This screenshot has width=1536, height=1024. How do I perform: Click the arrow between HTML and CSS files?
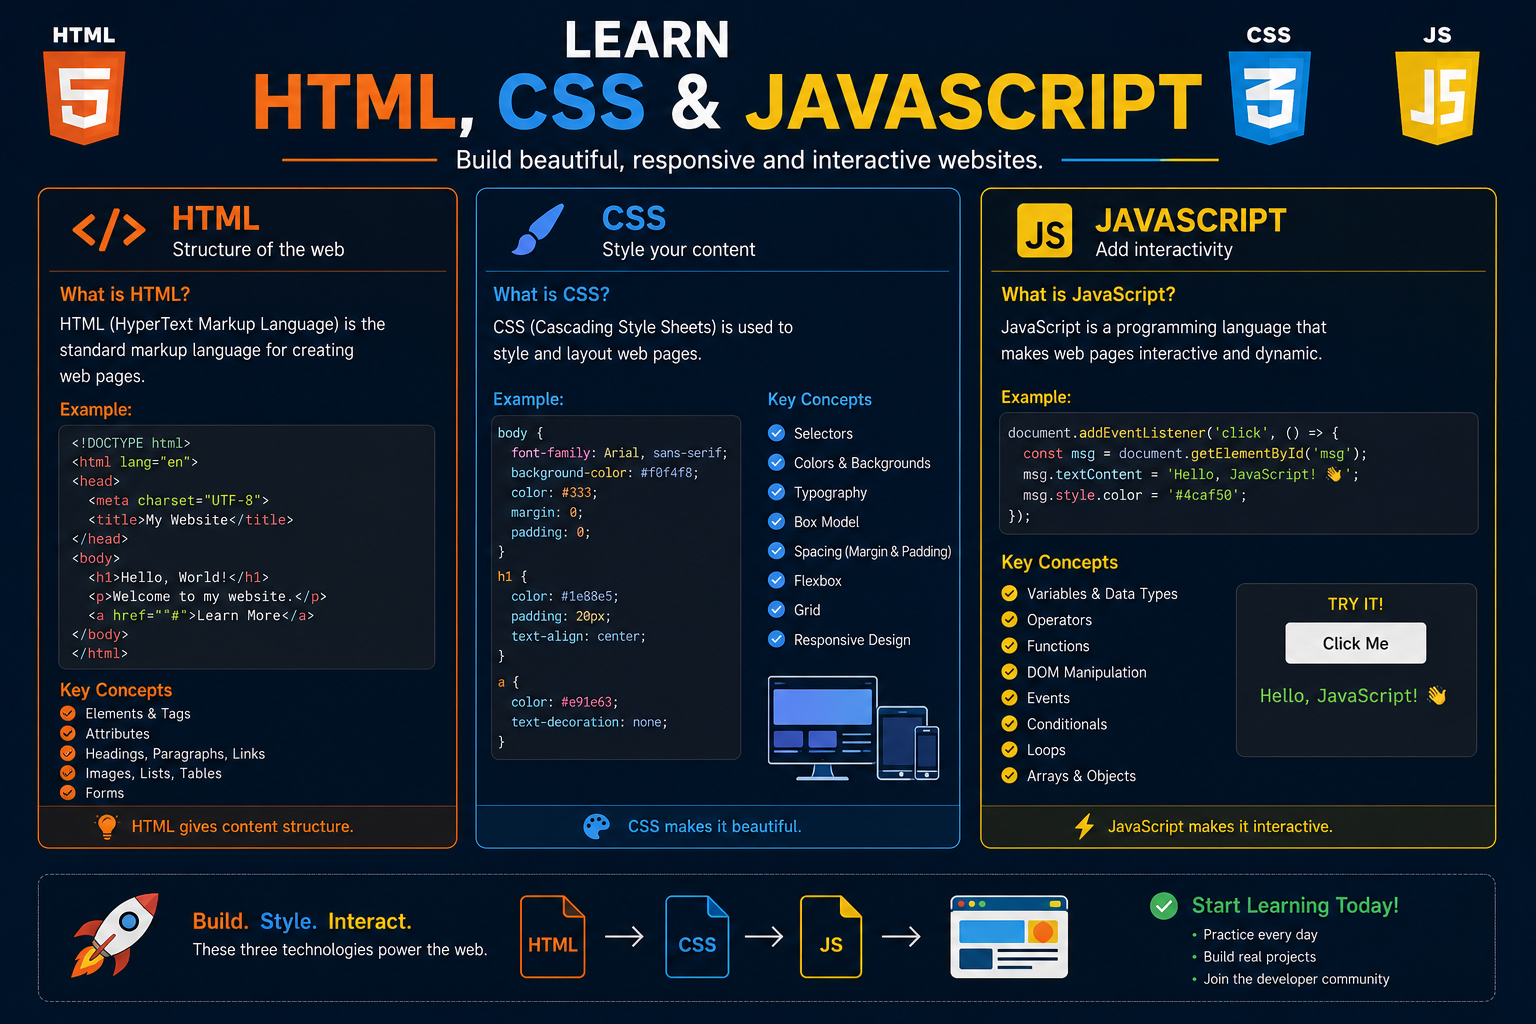(x=625, y=937)
